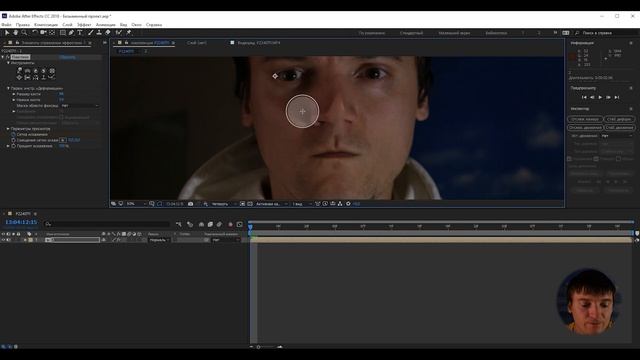The height and width of the screenshot is (360, 640).
Task: Select the Clone Stamp tool
Action: [99, 33]
